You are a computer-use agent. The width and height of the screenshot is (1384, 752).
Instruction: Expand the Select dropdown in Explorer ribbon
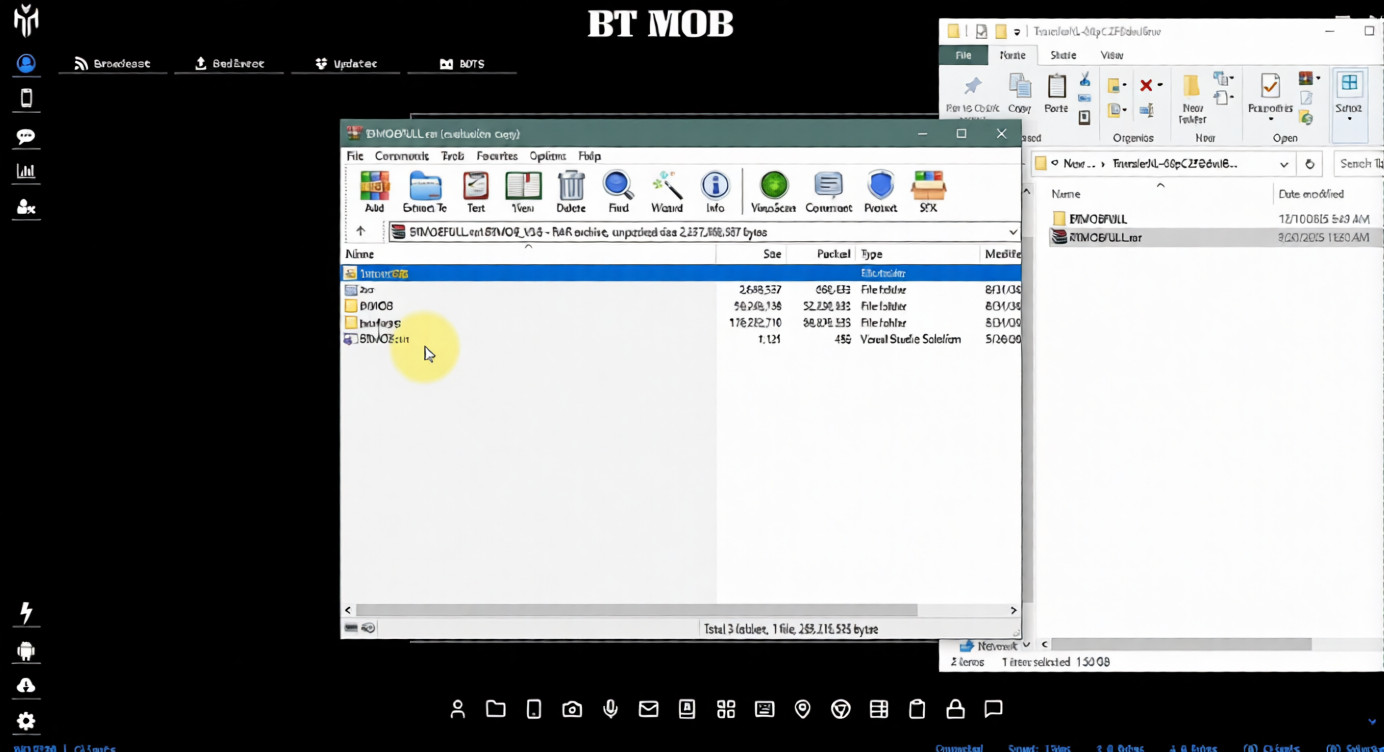1349,119
